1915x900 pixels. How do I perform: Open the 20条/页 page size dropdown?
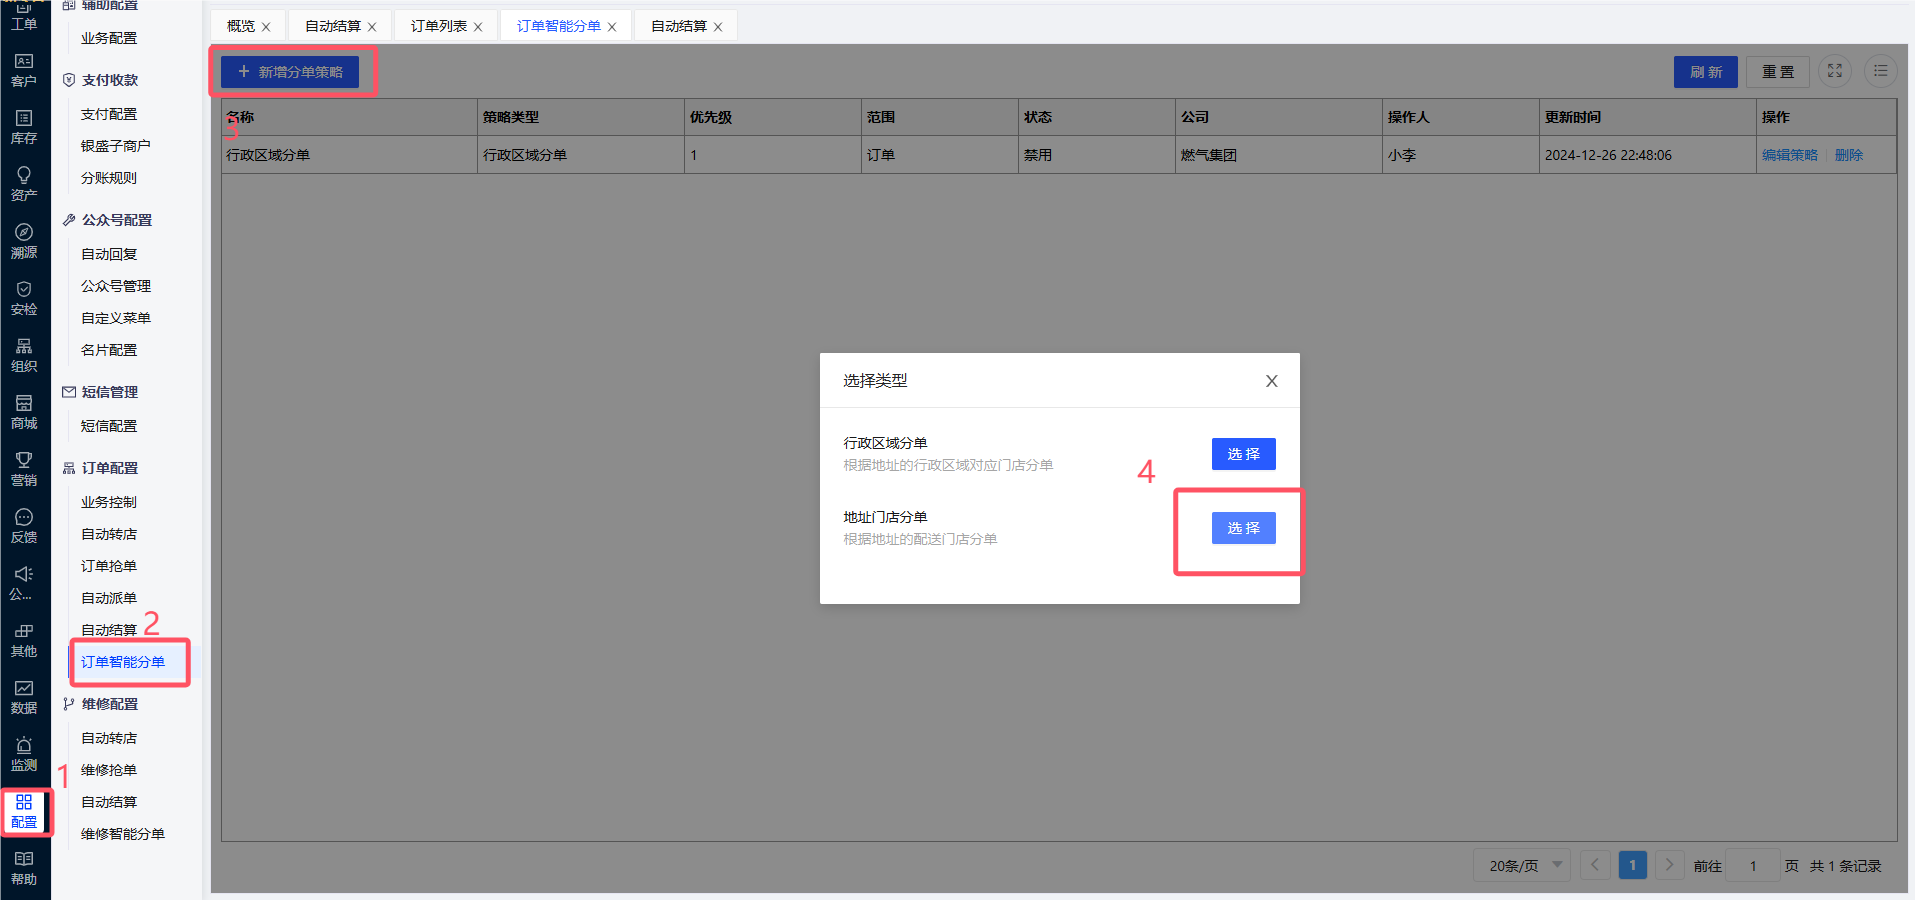coord(1522,865)
